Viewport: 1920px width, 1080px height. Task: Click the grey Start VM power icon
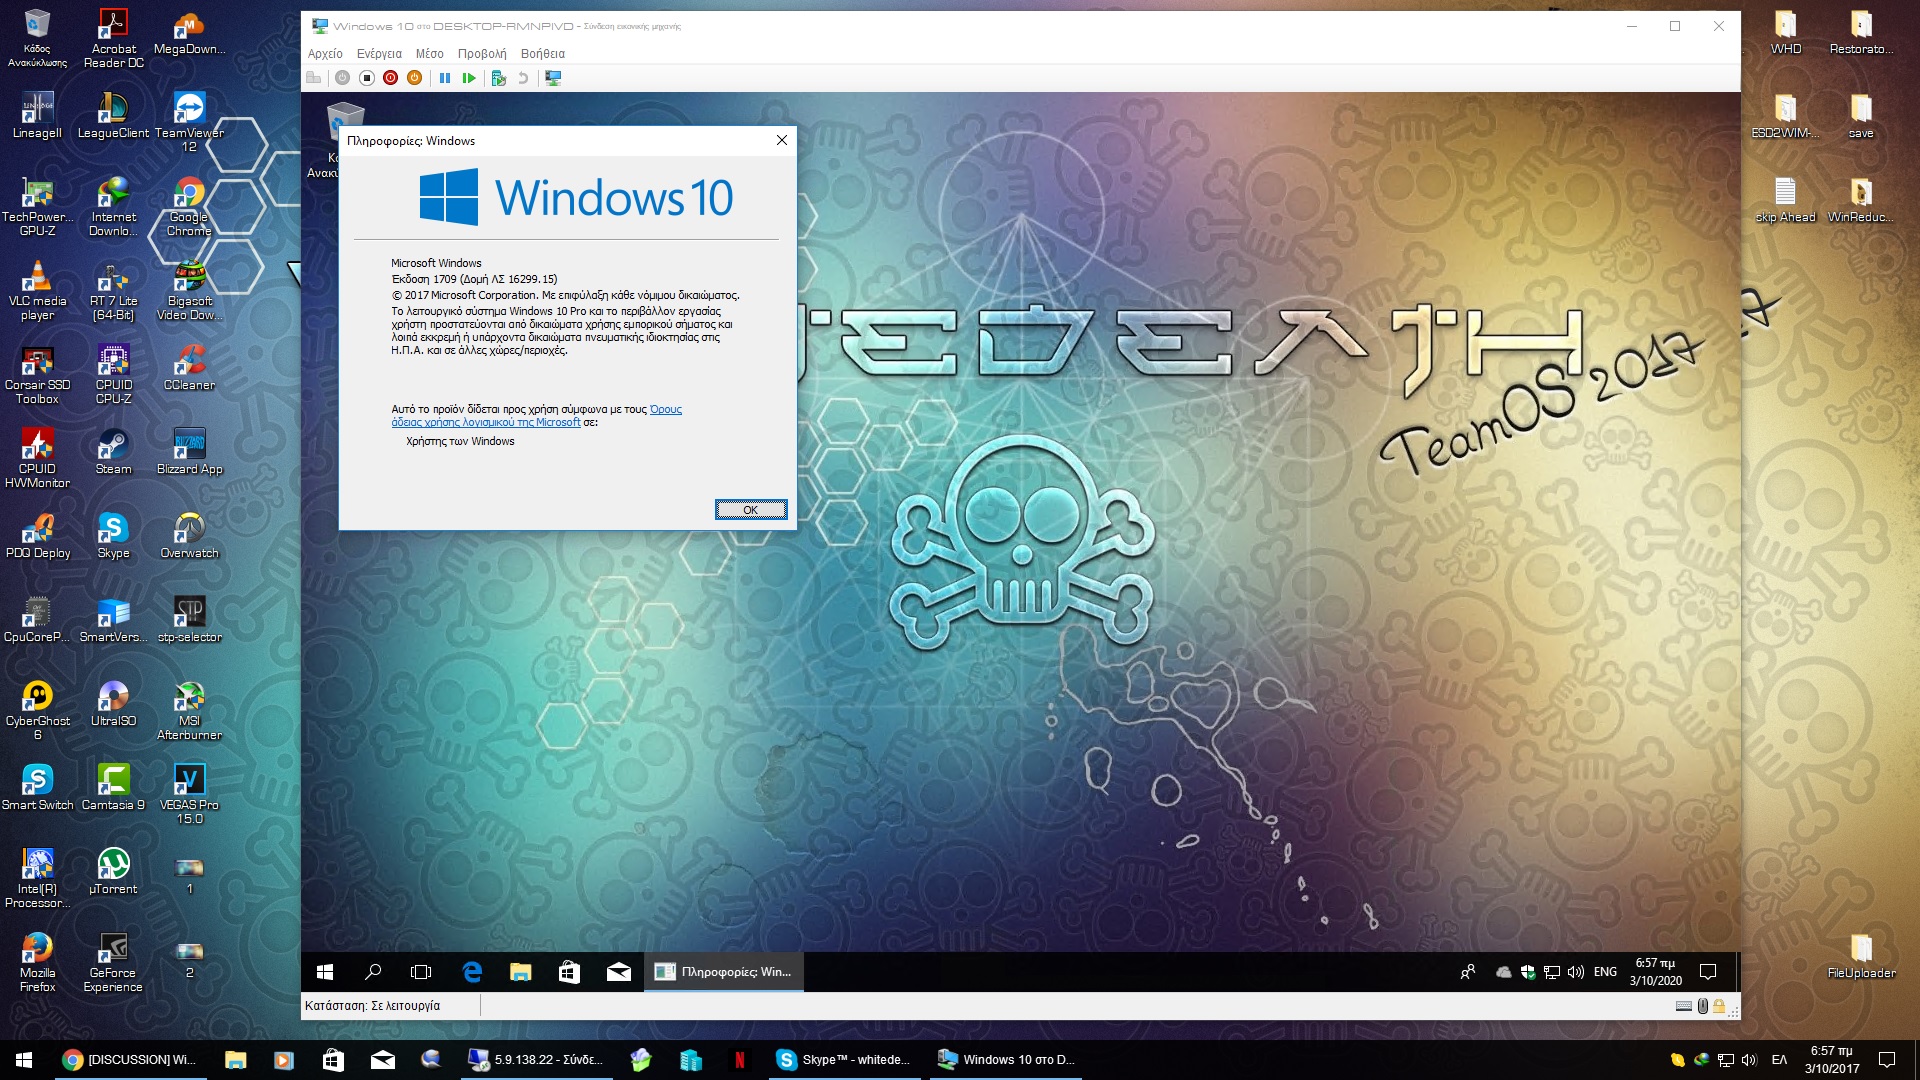point(343,78)
